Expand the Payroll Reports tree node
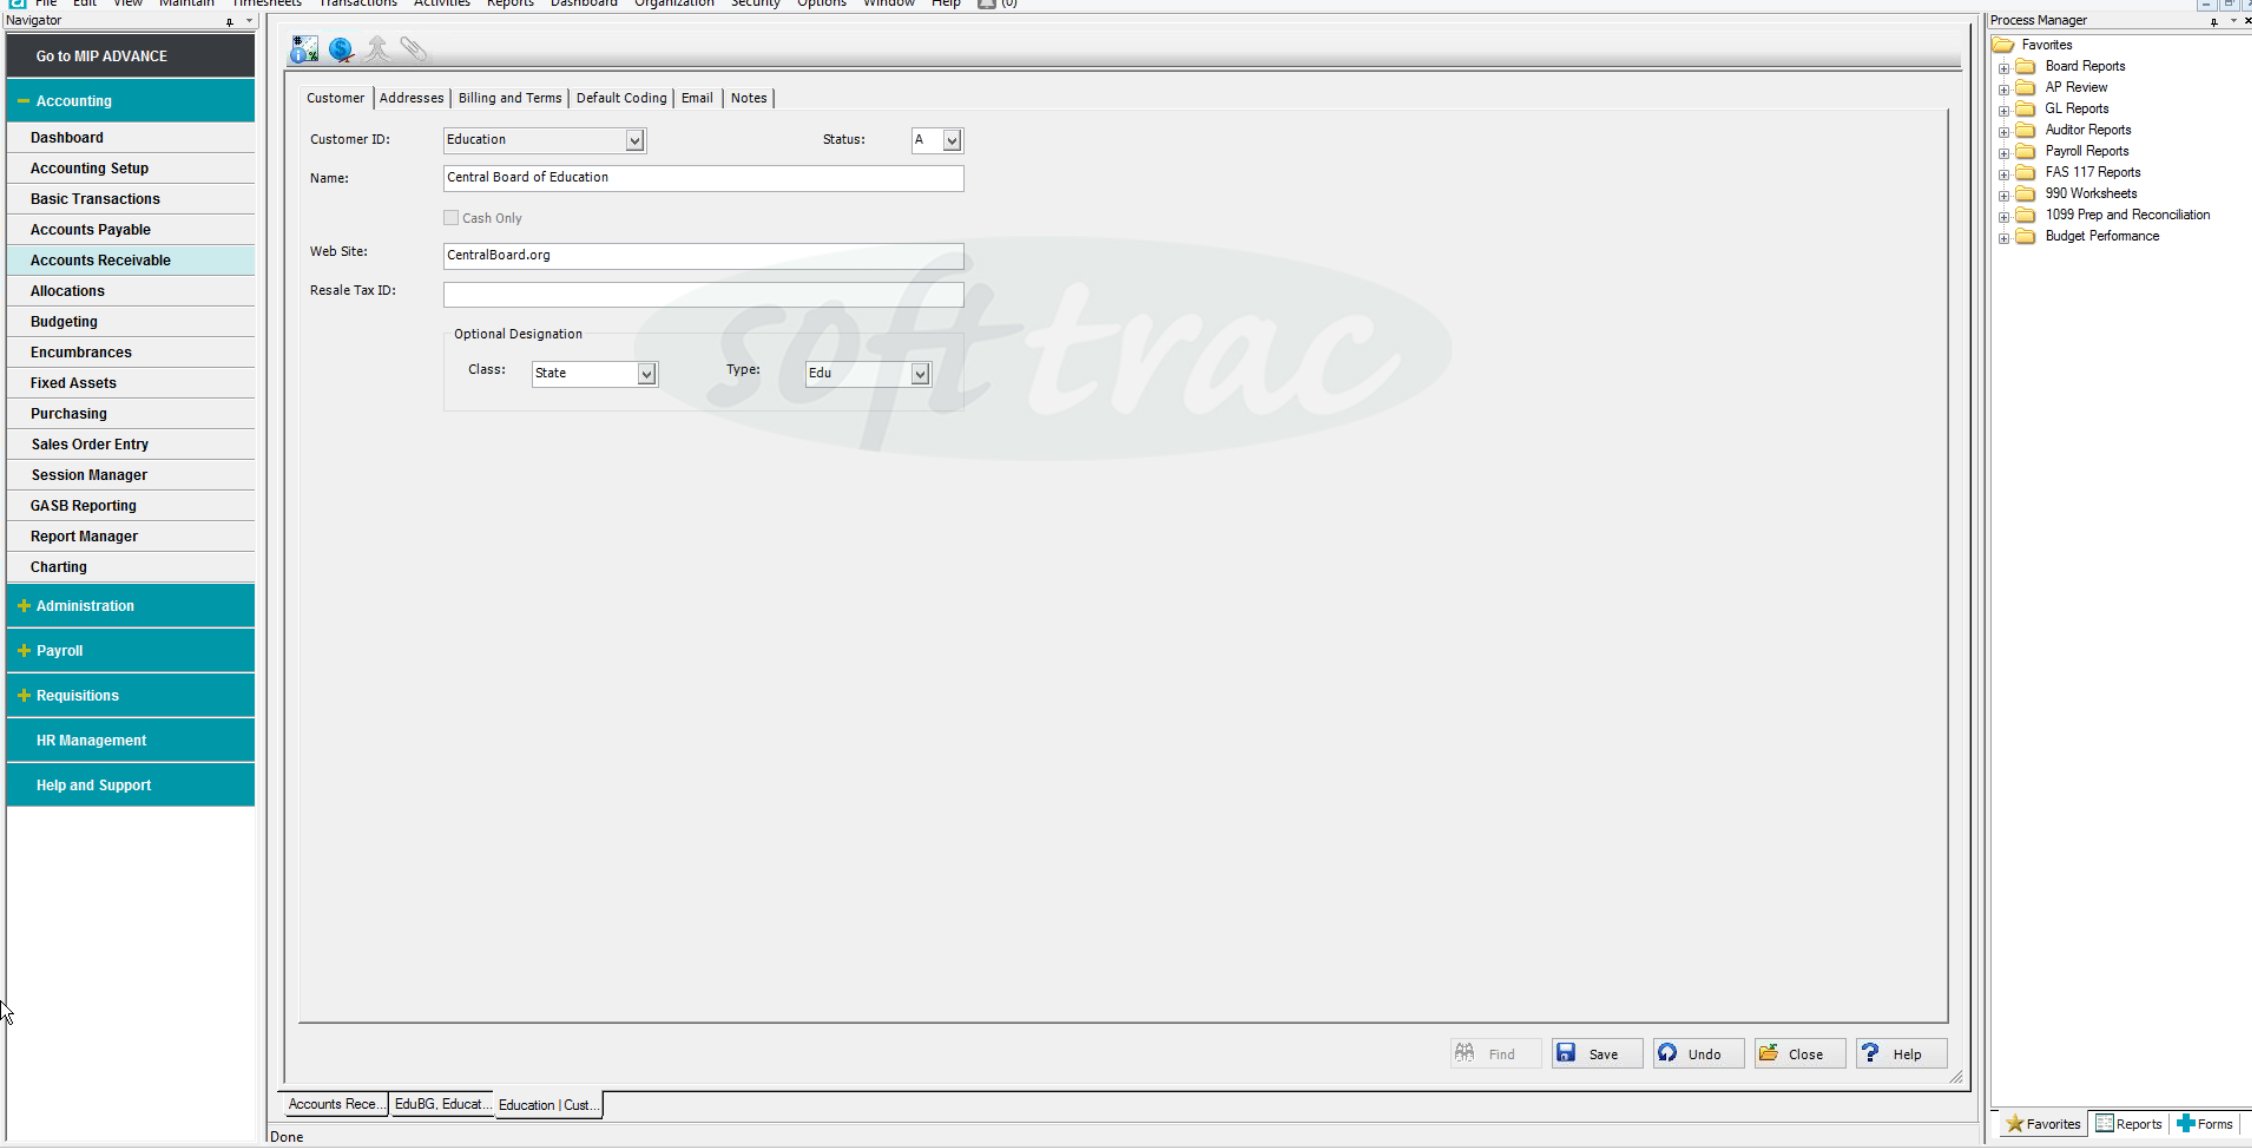The width and height of the screenshot is (2252, 1148). coord(2003,153)
